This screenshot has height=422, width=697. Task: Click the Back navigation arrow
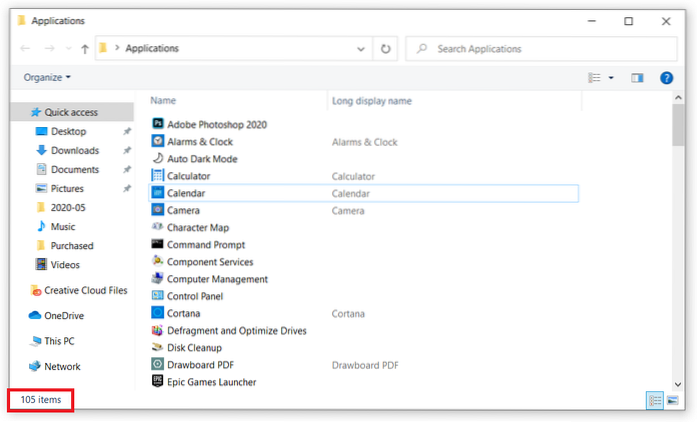tap(25, 48)
